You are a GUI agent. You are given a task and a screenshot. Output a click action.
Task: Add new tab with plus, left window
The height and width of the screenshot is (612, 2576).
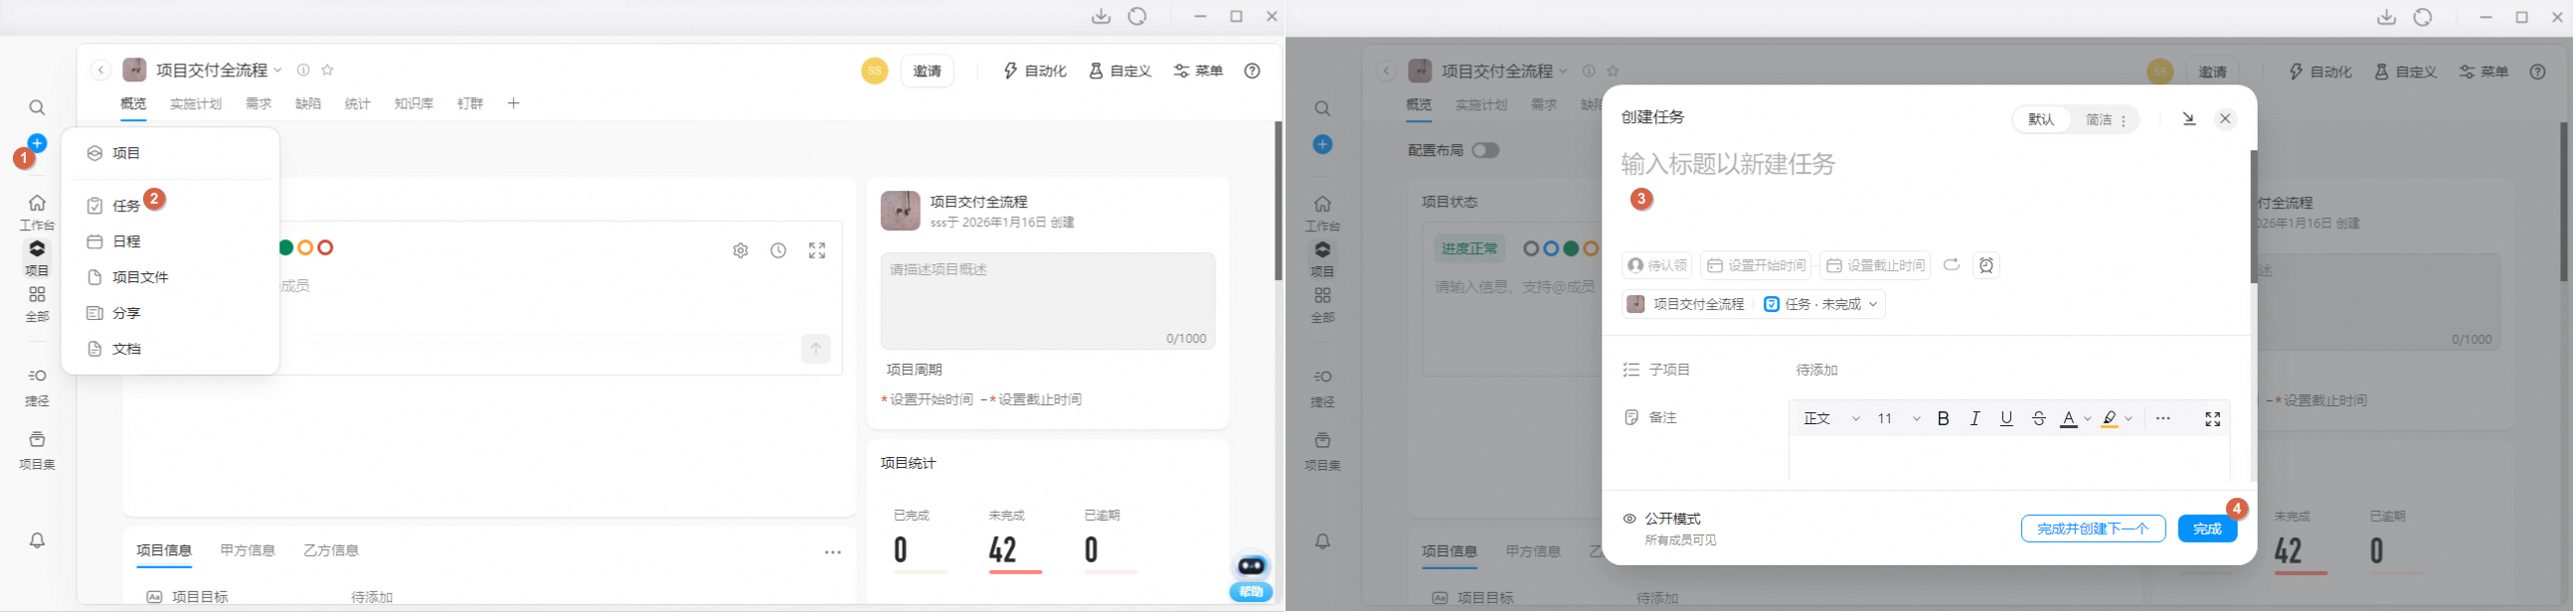point(513,103)
